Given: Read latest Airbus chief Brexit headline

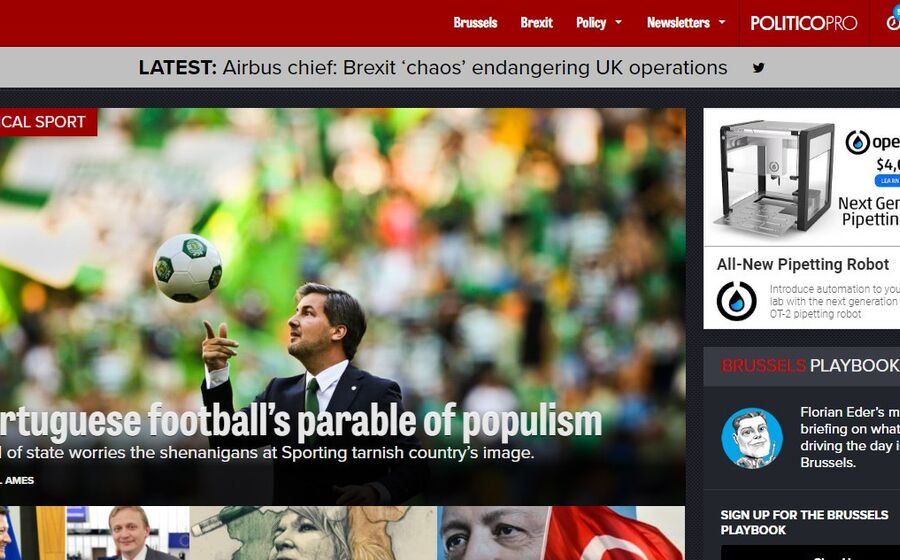Looking at the screenshot, I should tap(474, 68).
